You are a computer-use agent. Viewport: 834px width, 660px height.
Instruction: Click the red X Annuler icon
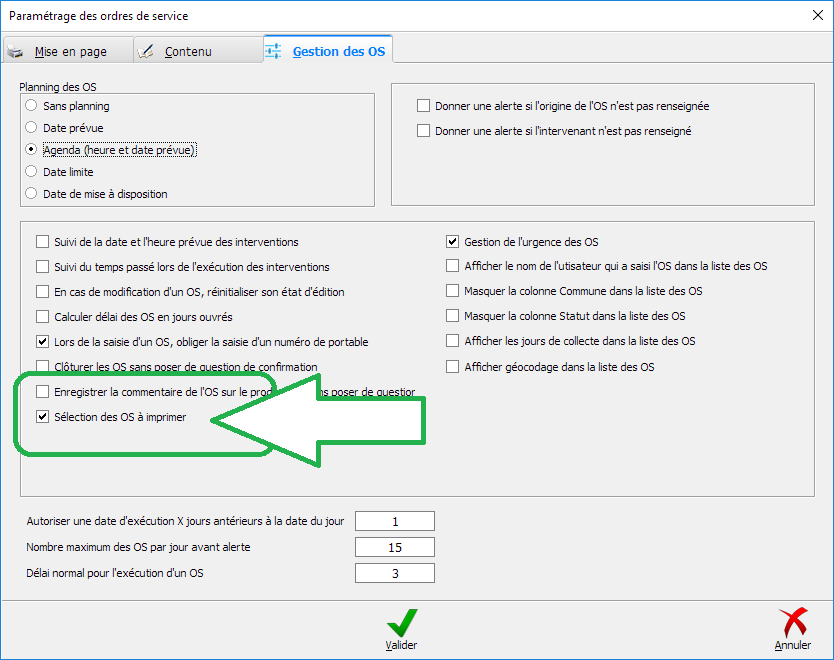(792, 624)
